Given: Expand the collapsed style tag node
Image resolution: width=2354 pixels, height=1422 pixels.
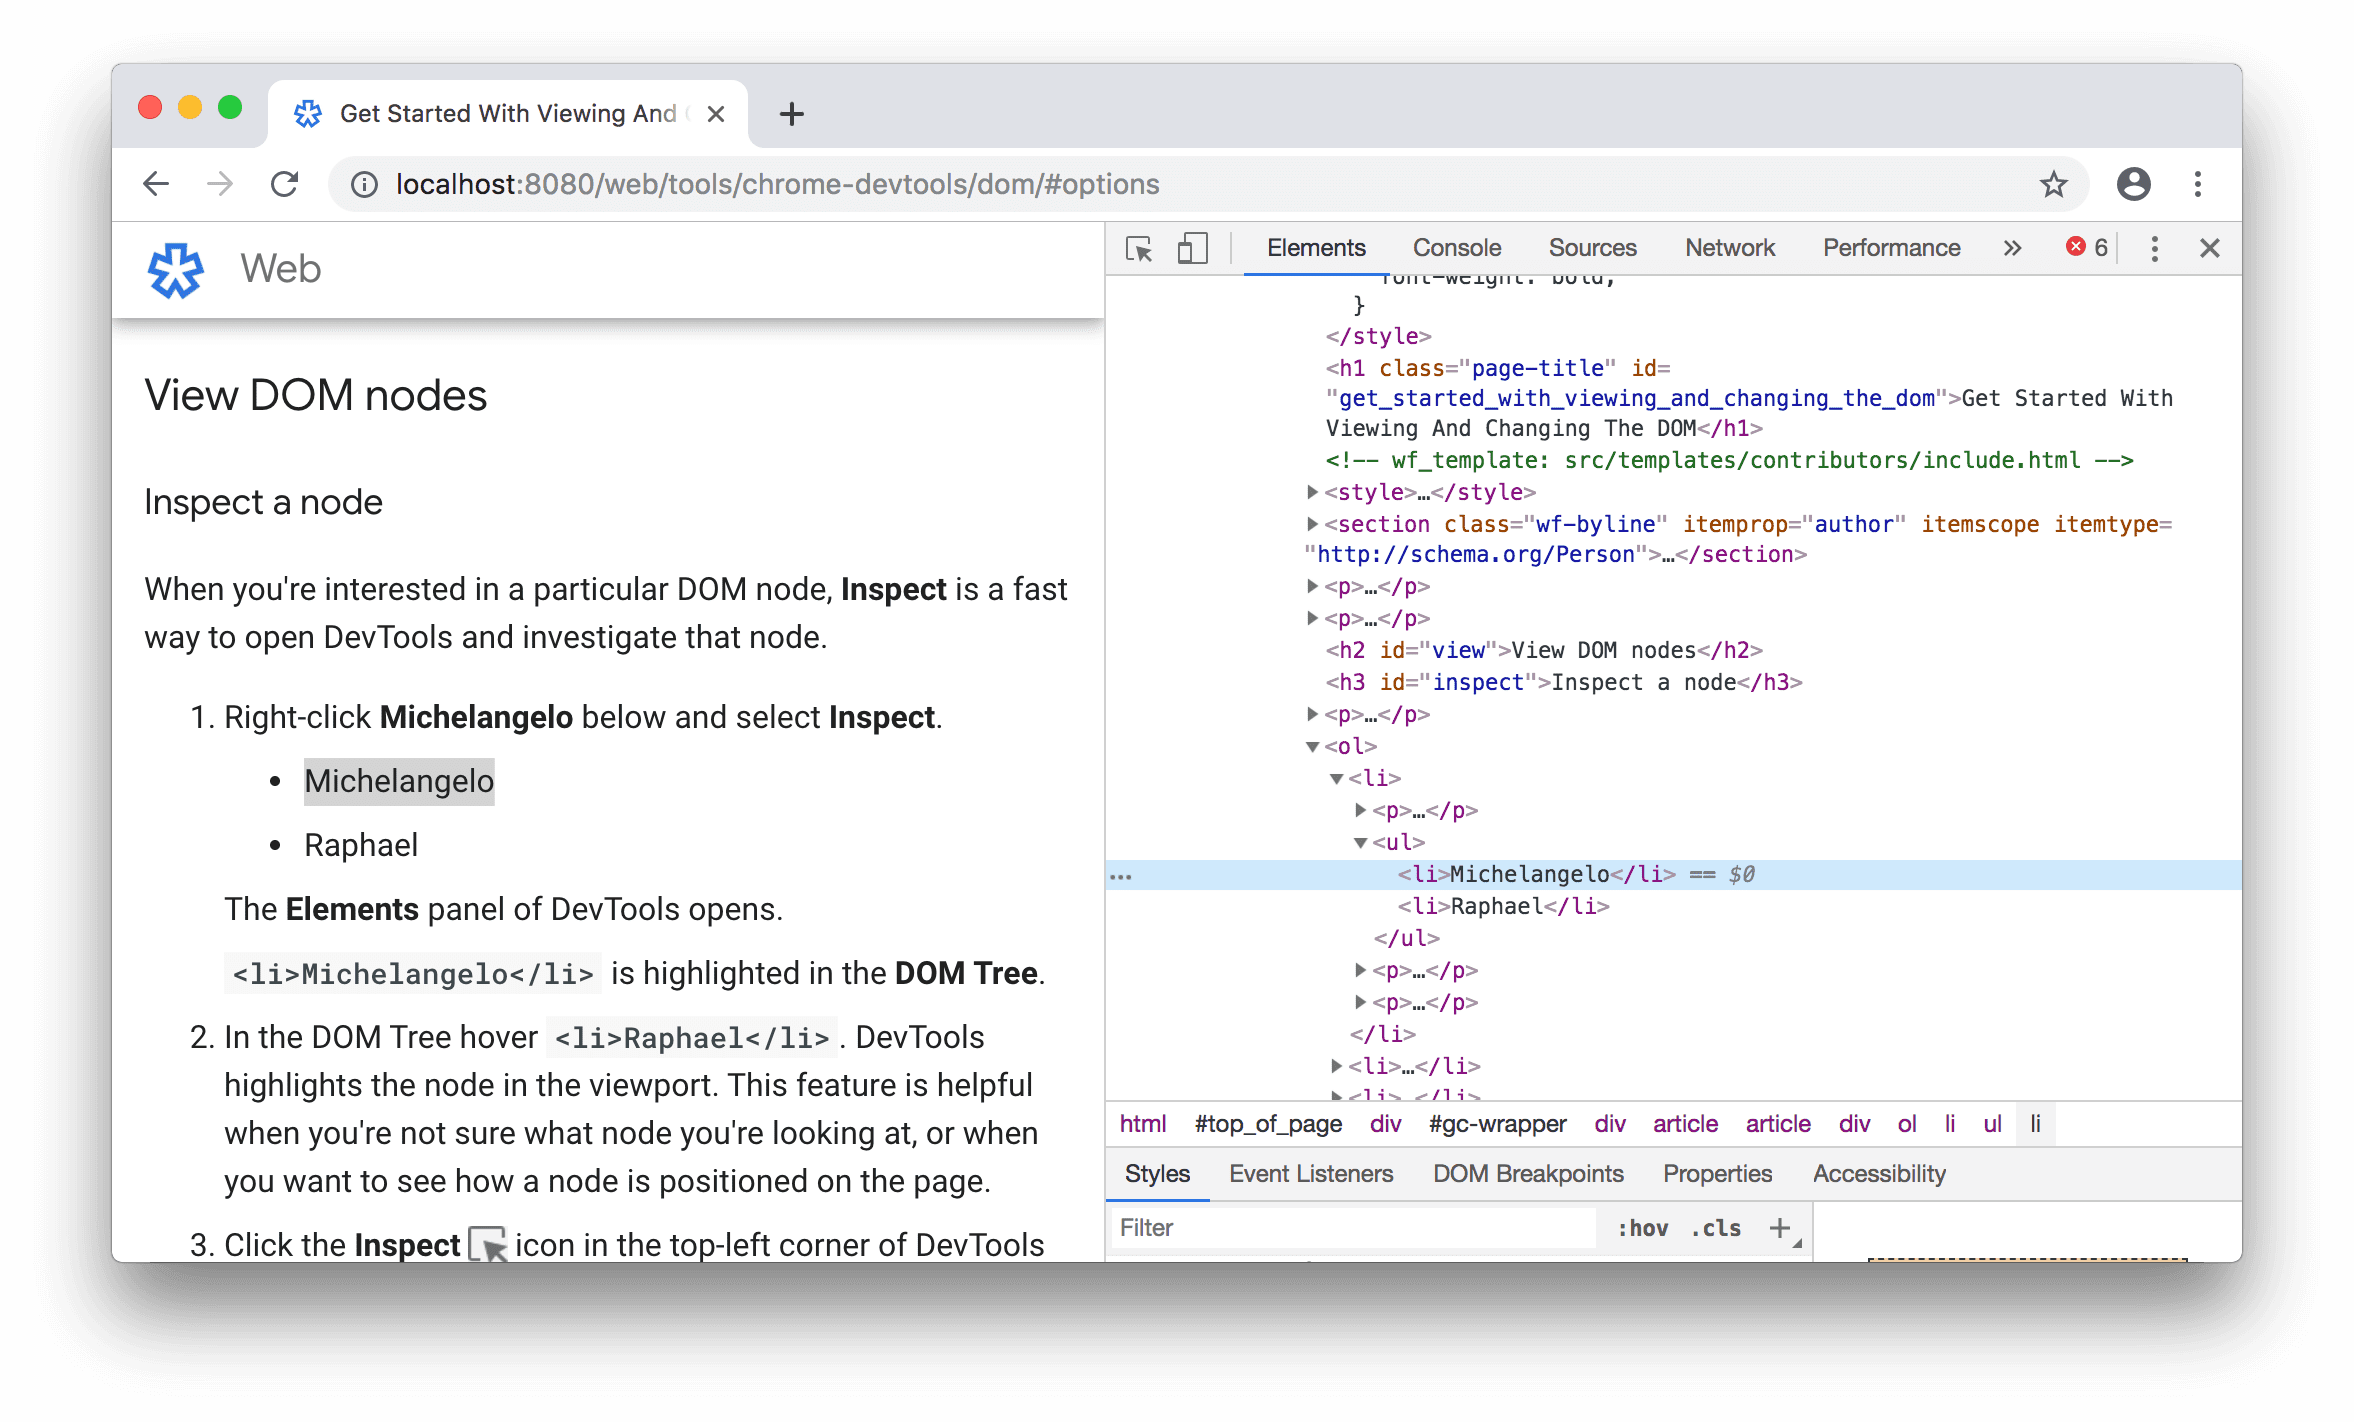Looking at the screenshot, I should tap(1312, 492).
